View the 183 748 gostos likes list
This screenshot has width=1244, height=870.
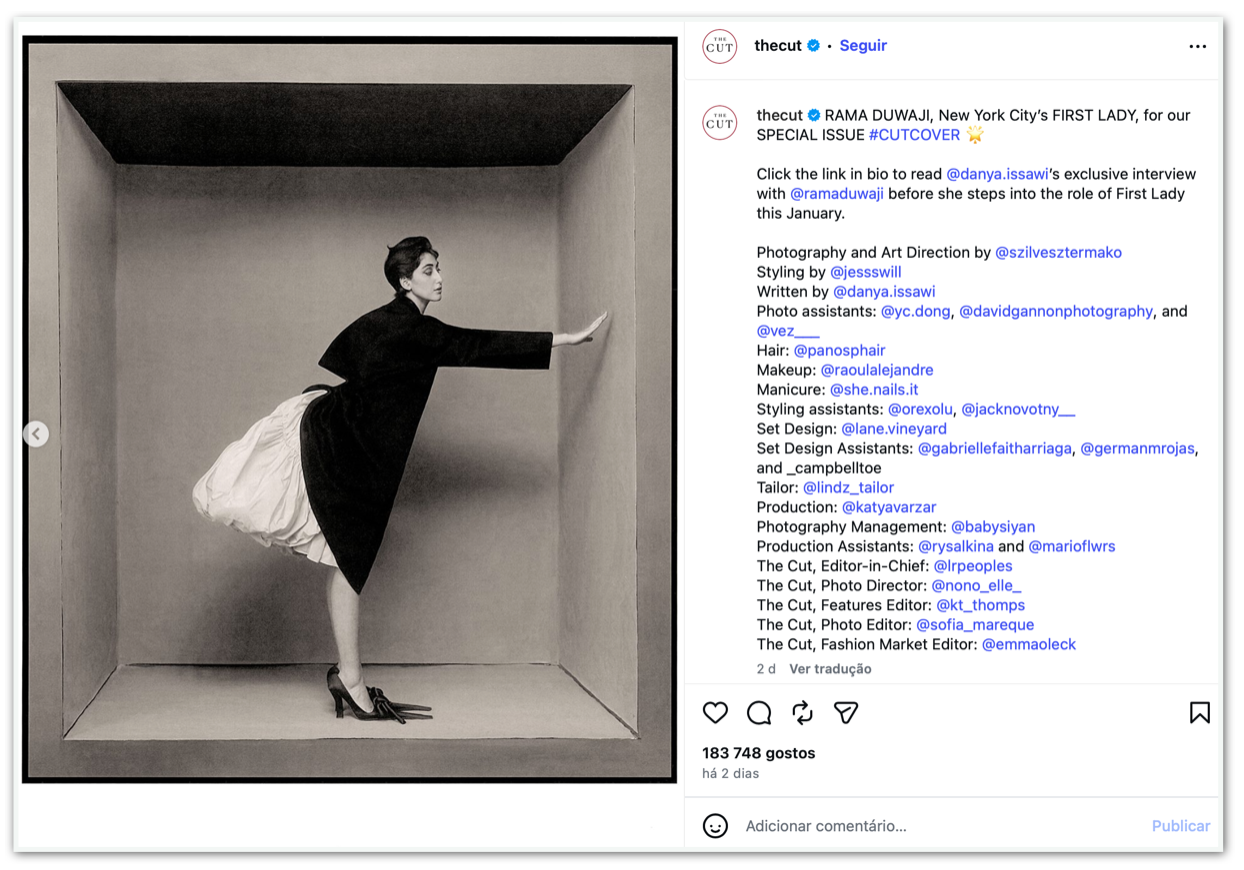click(x=759, y=753)
